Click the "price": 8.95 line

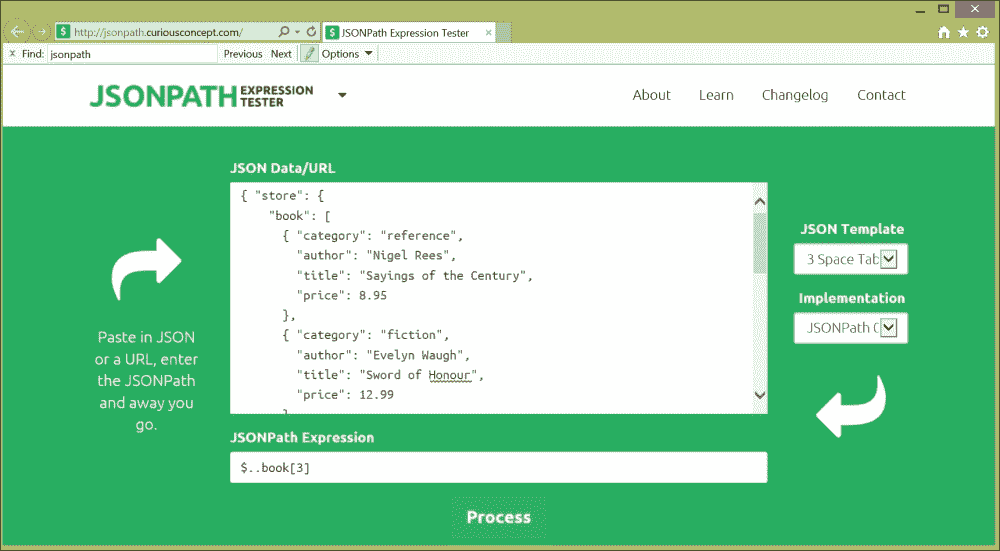(342, 295)
